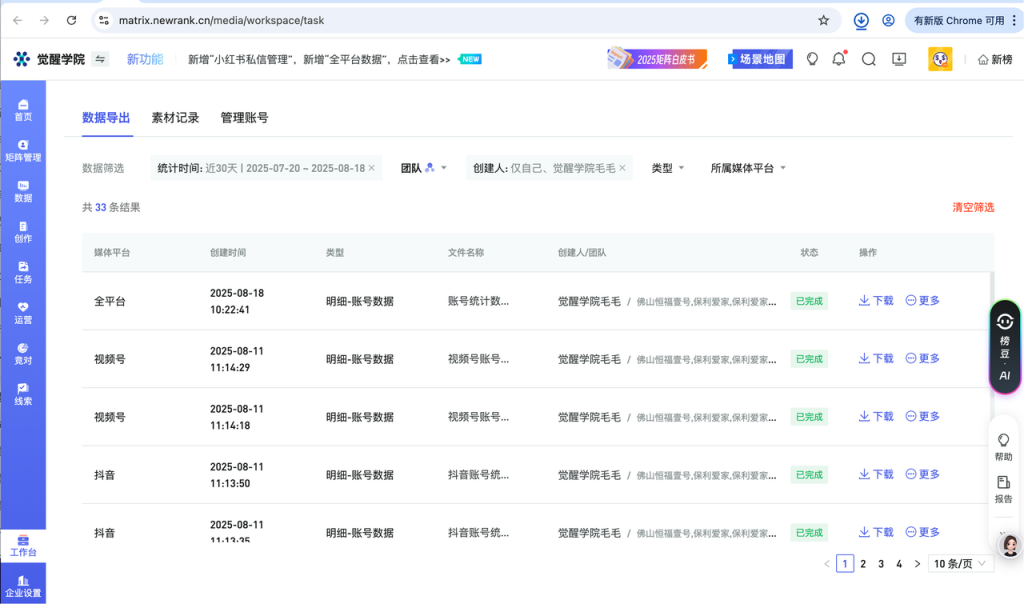Click the address bar URL
1024x604 pixels.
221,20
